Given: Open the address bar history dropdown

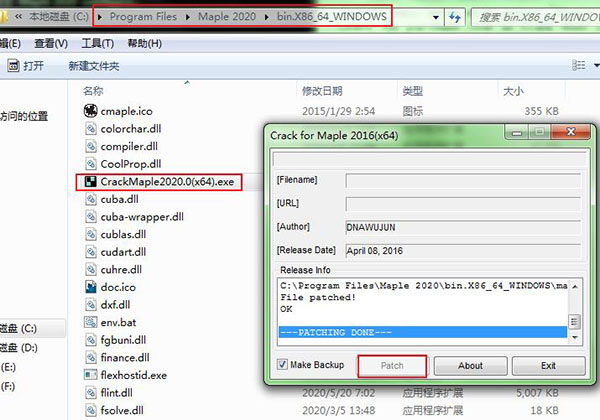Looking at the screenshot, I should [x=435, y=17].
